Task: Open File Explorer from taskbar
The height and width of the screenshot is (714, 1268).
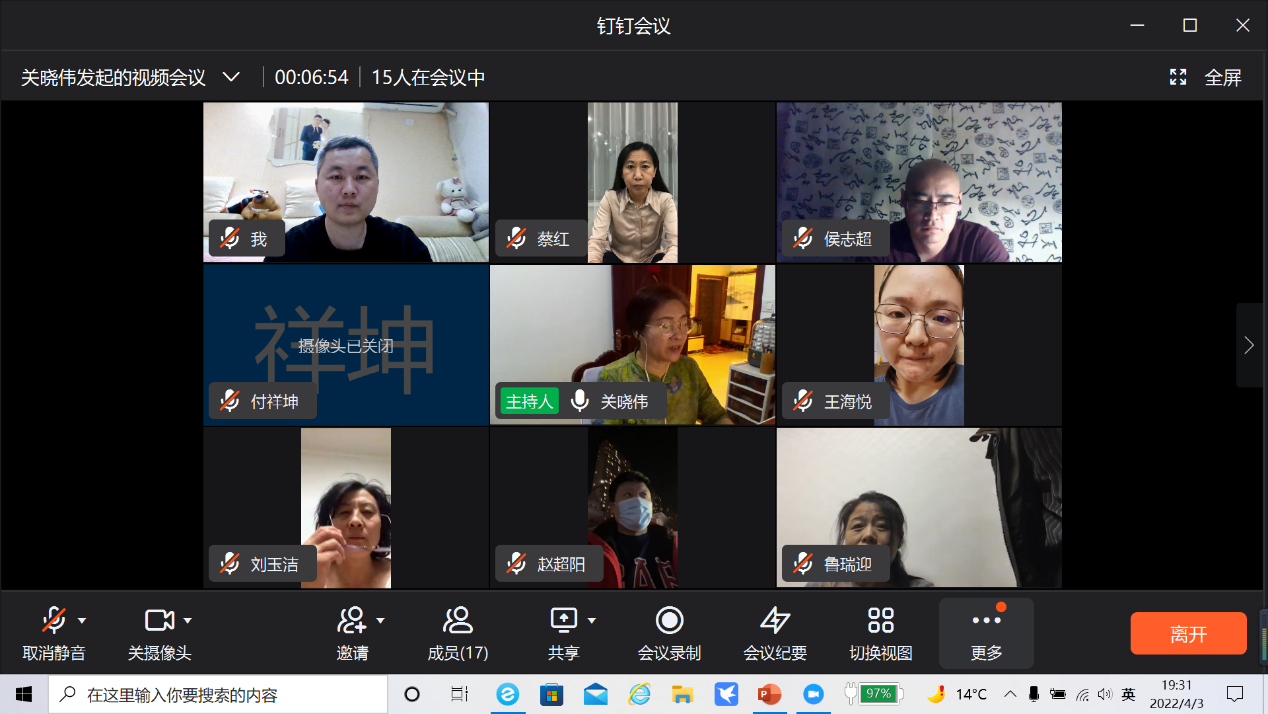Action: [683, 694]
